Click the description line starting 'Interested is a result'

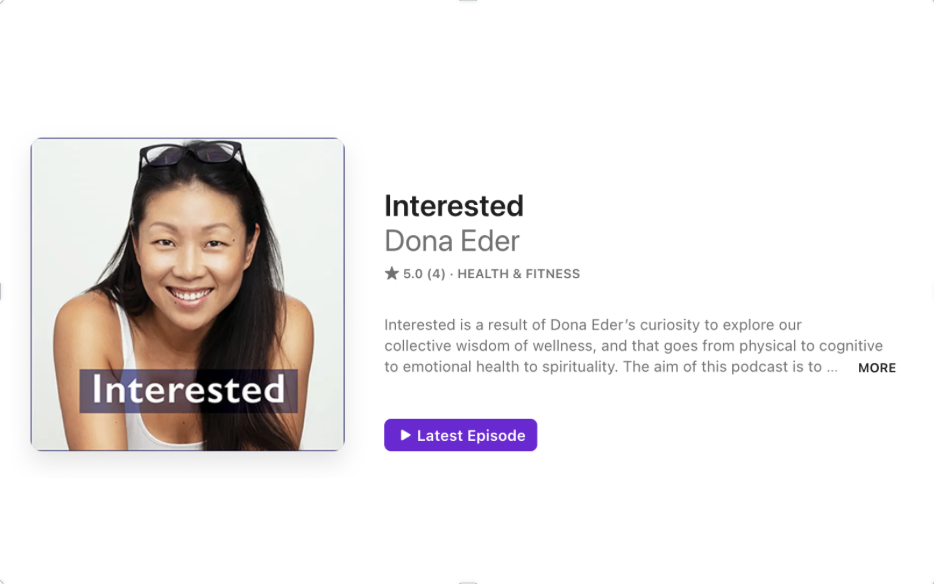click(593, 325)
